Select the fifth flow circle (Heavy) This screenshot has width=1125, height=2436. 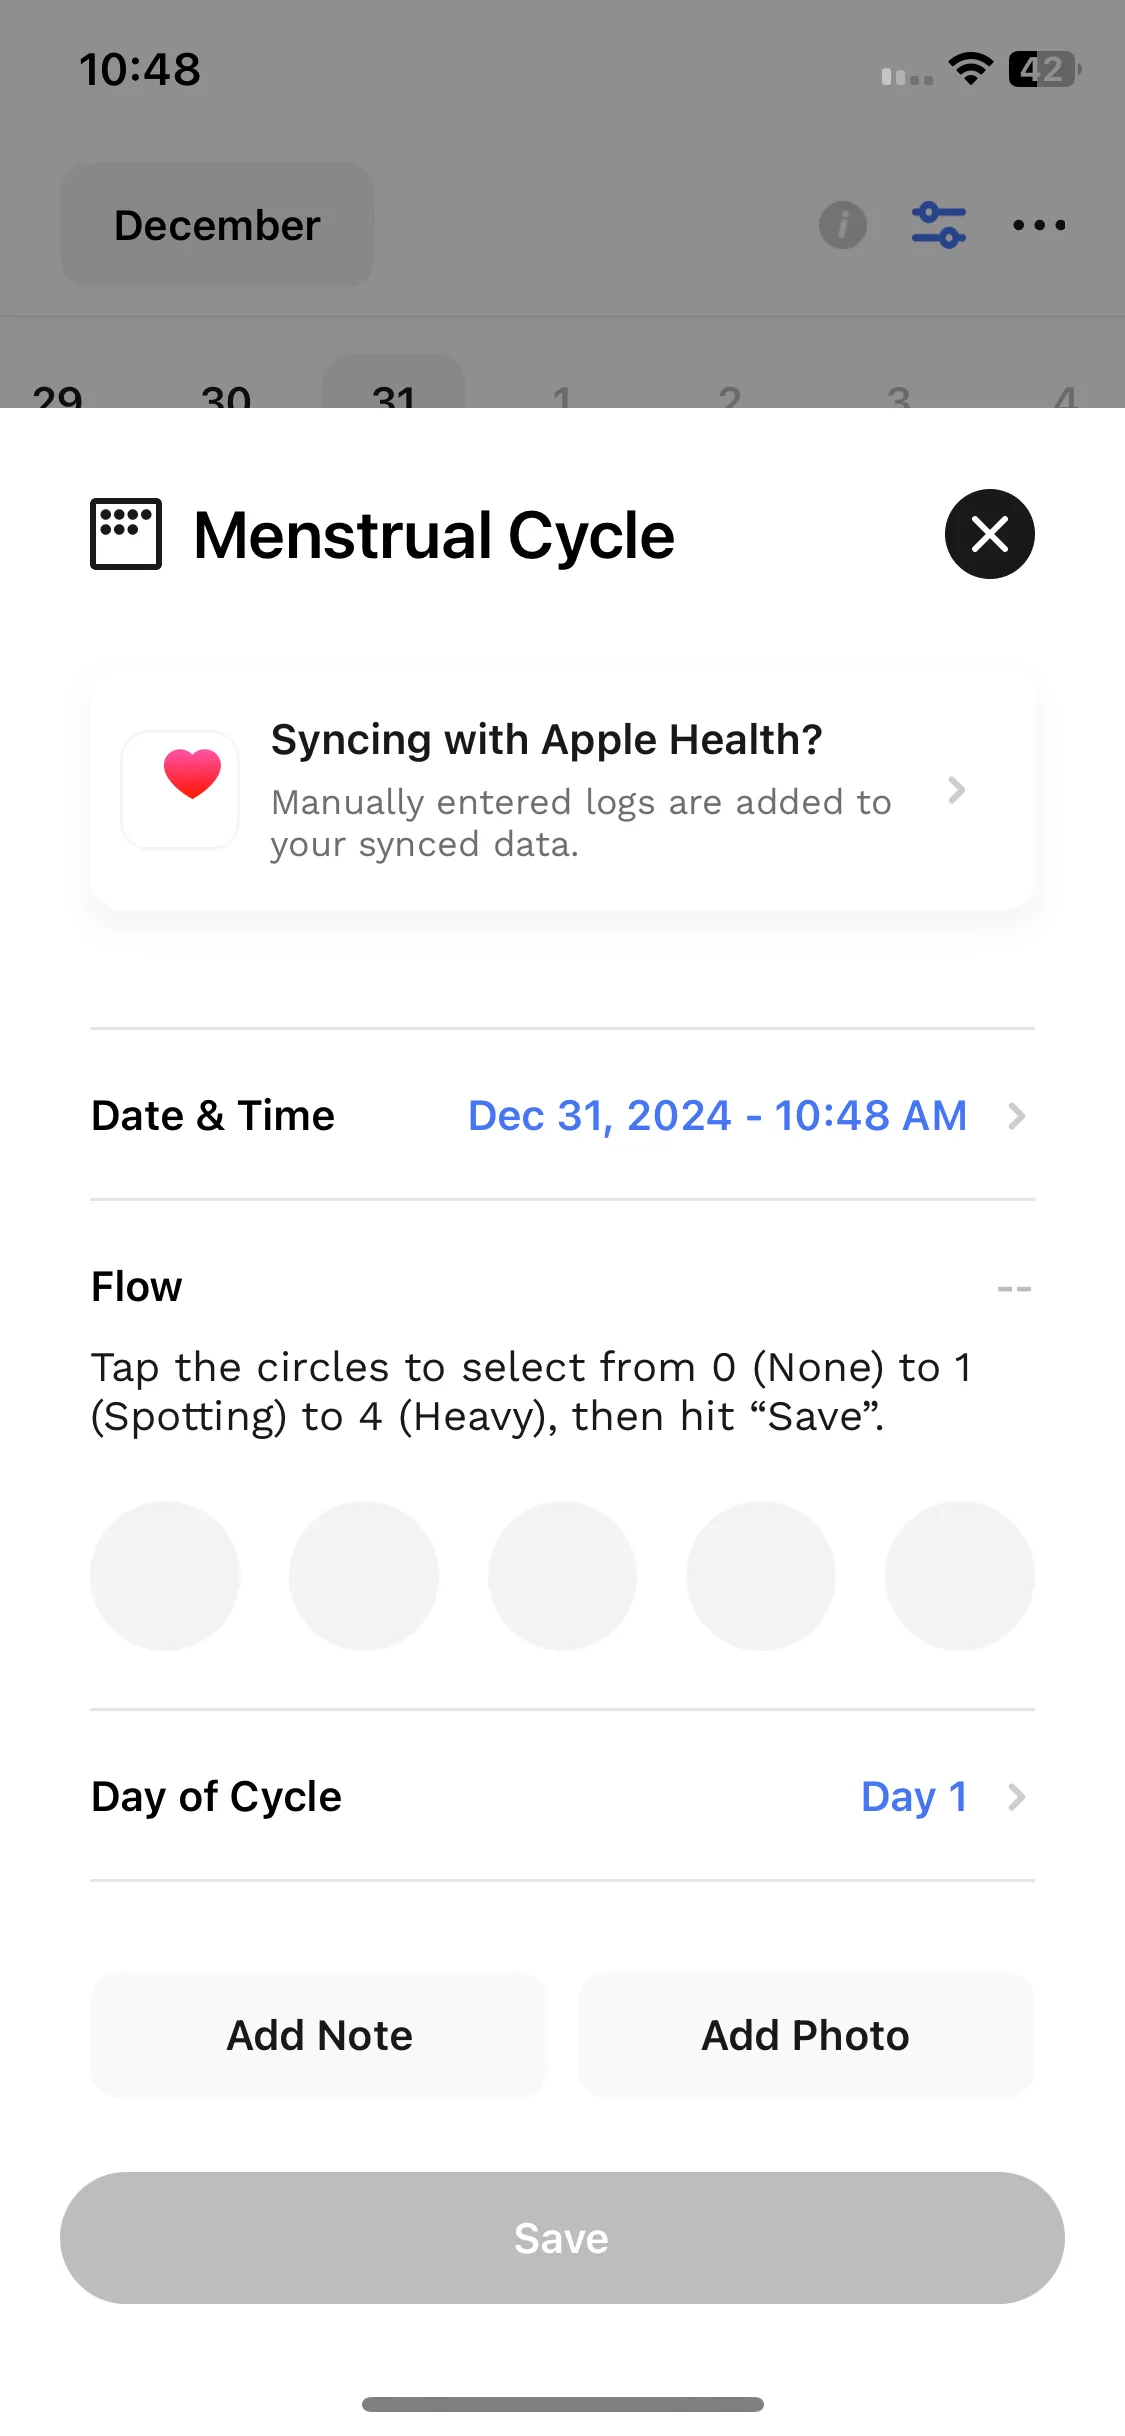coord(960,1575)
